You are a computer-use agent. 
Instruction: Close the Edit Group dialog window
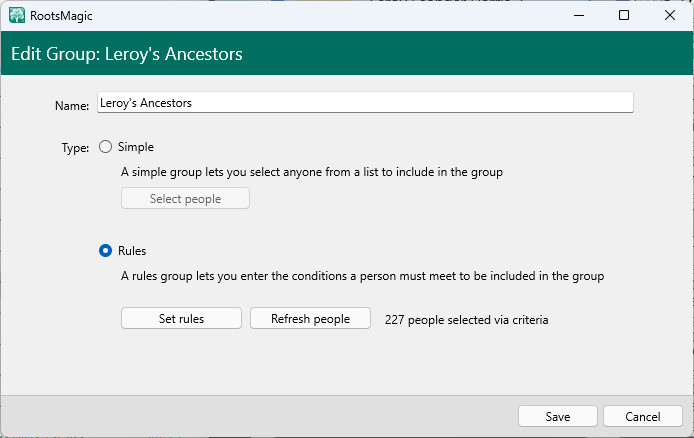tap(670, 15)
